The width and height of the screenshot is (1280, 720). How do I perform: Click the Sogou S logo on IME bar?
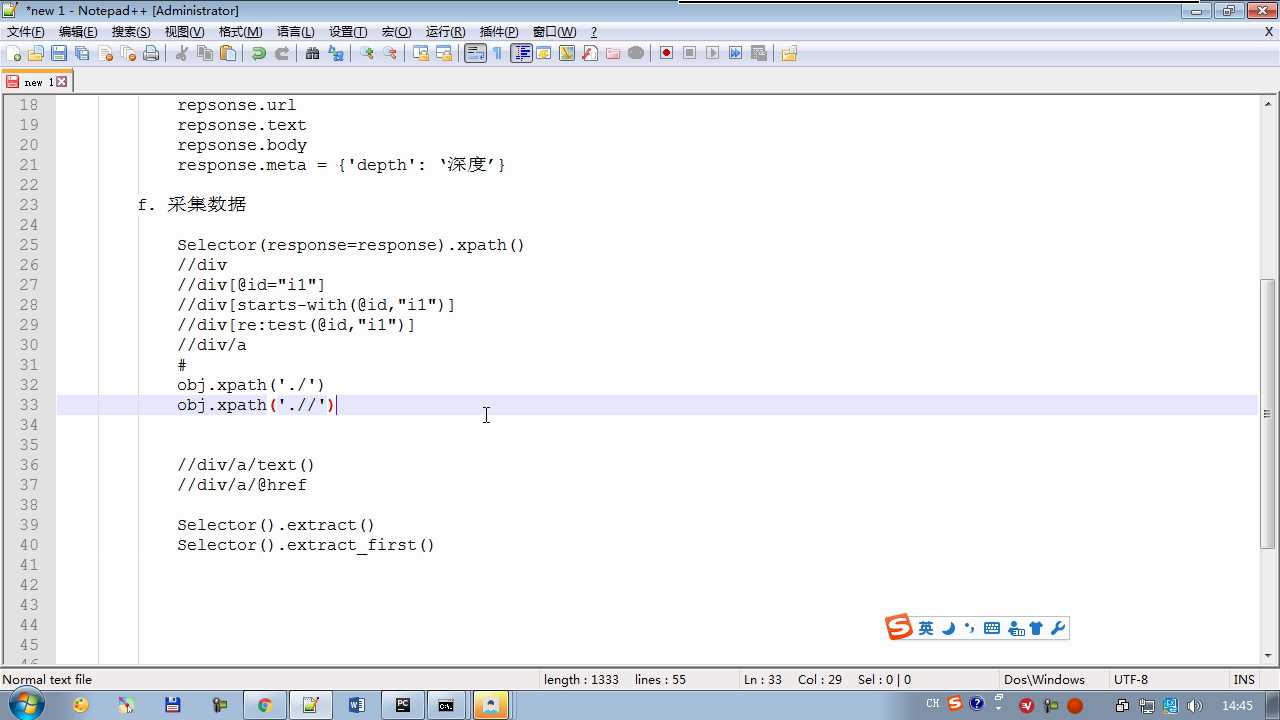coord(899,628)
